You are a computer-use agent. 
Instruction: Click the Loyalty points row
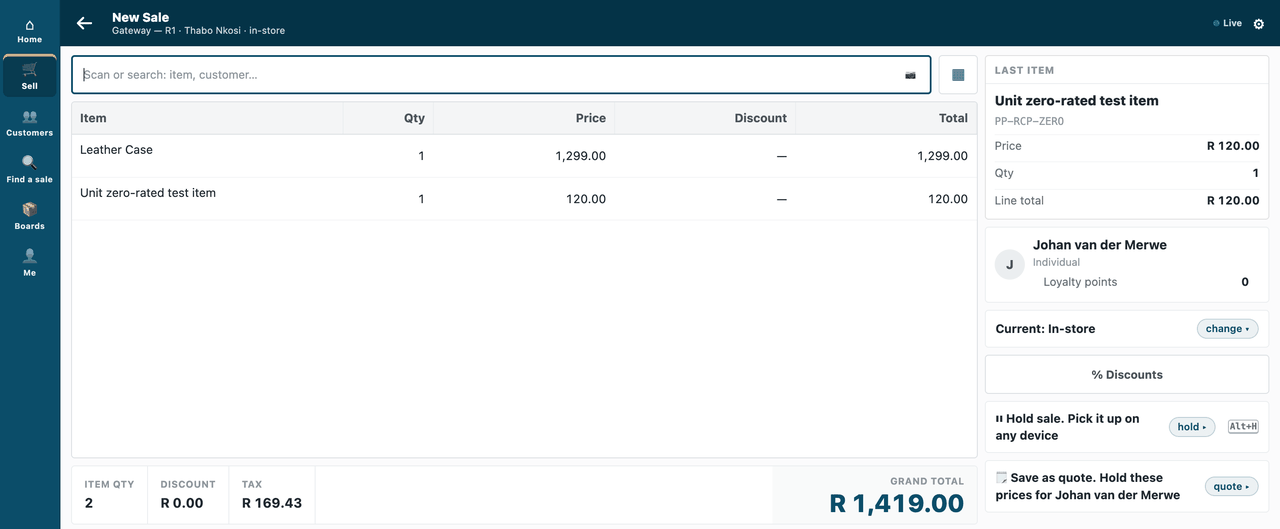(x=1146, y=282)
